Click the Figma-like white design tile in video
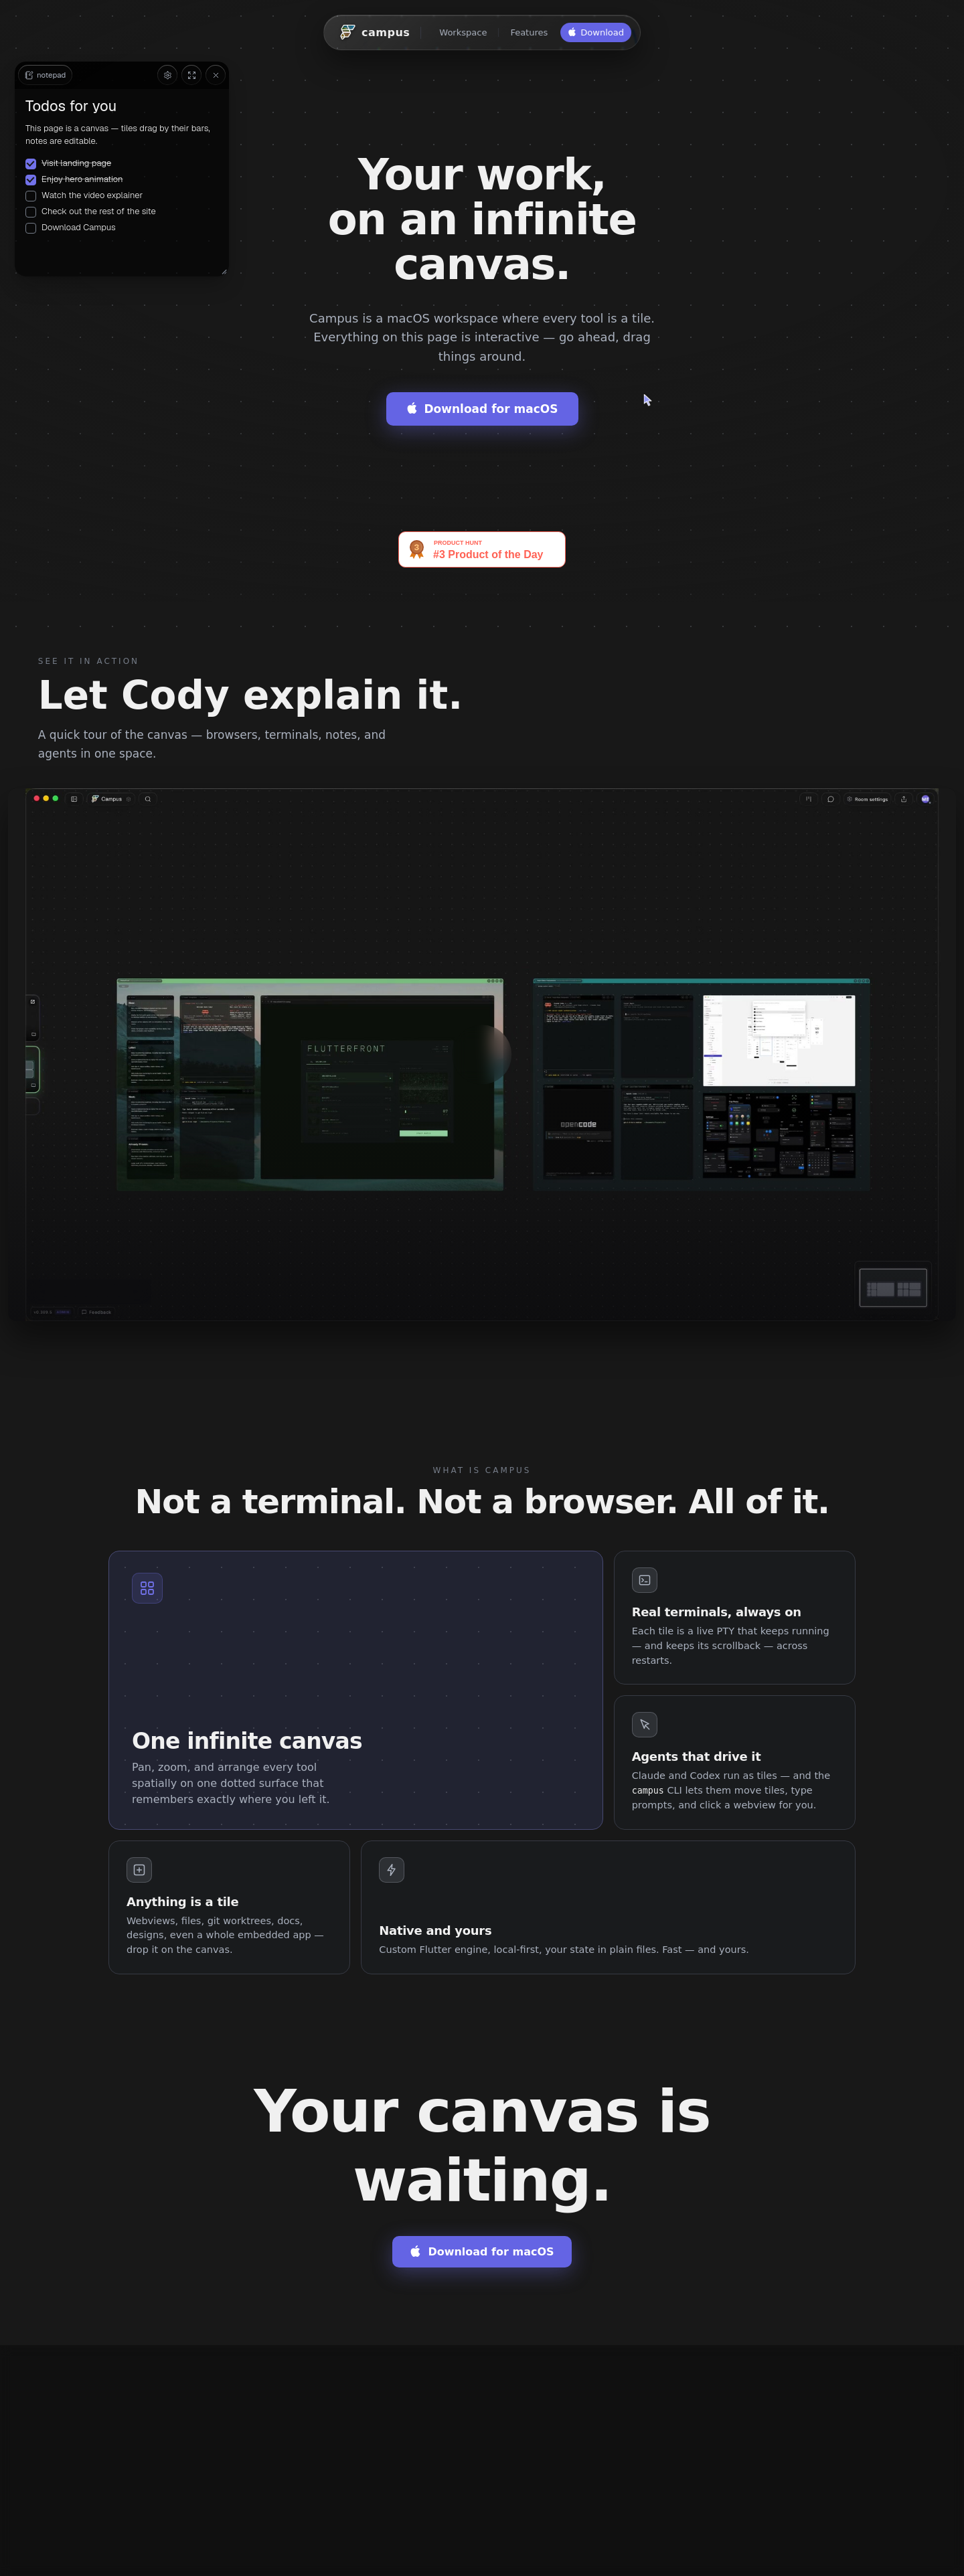The height and width of the screenshot is (2576, 964). tap(779, 1040)
